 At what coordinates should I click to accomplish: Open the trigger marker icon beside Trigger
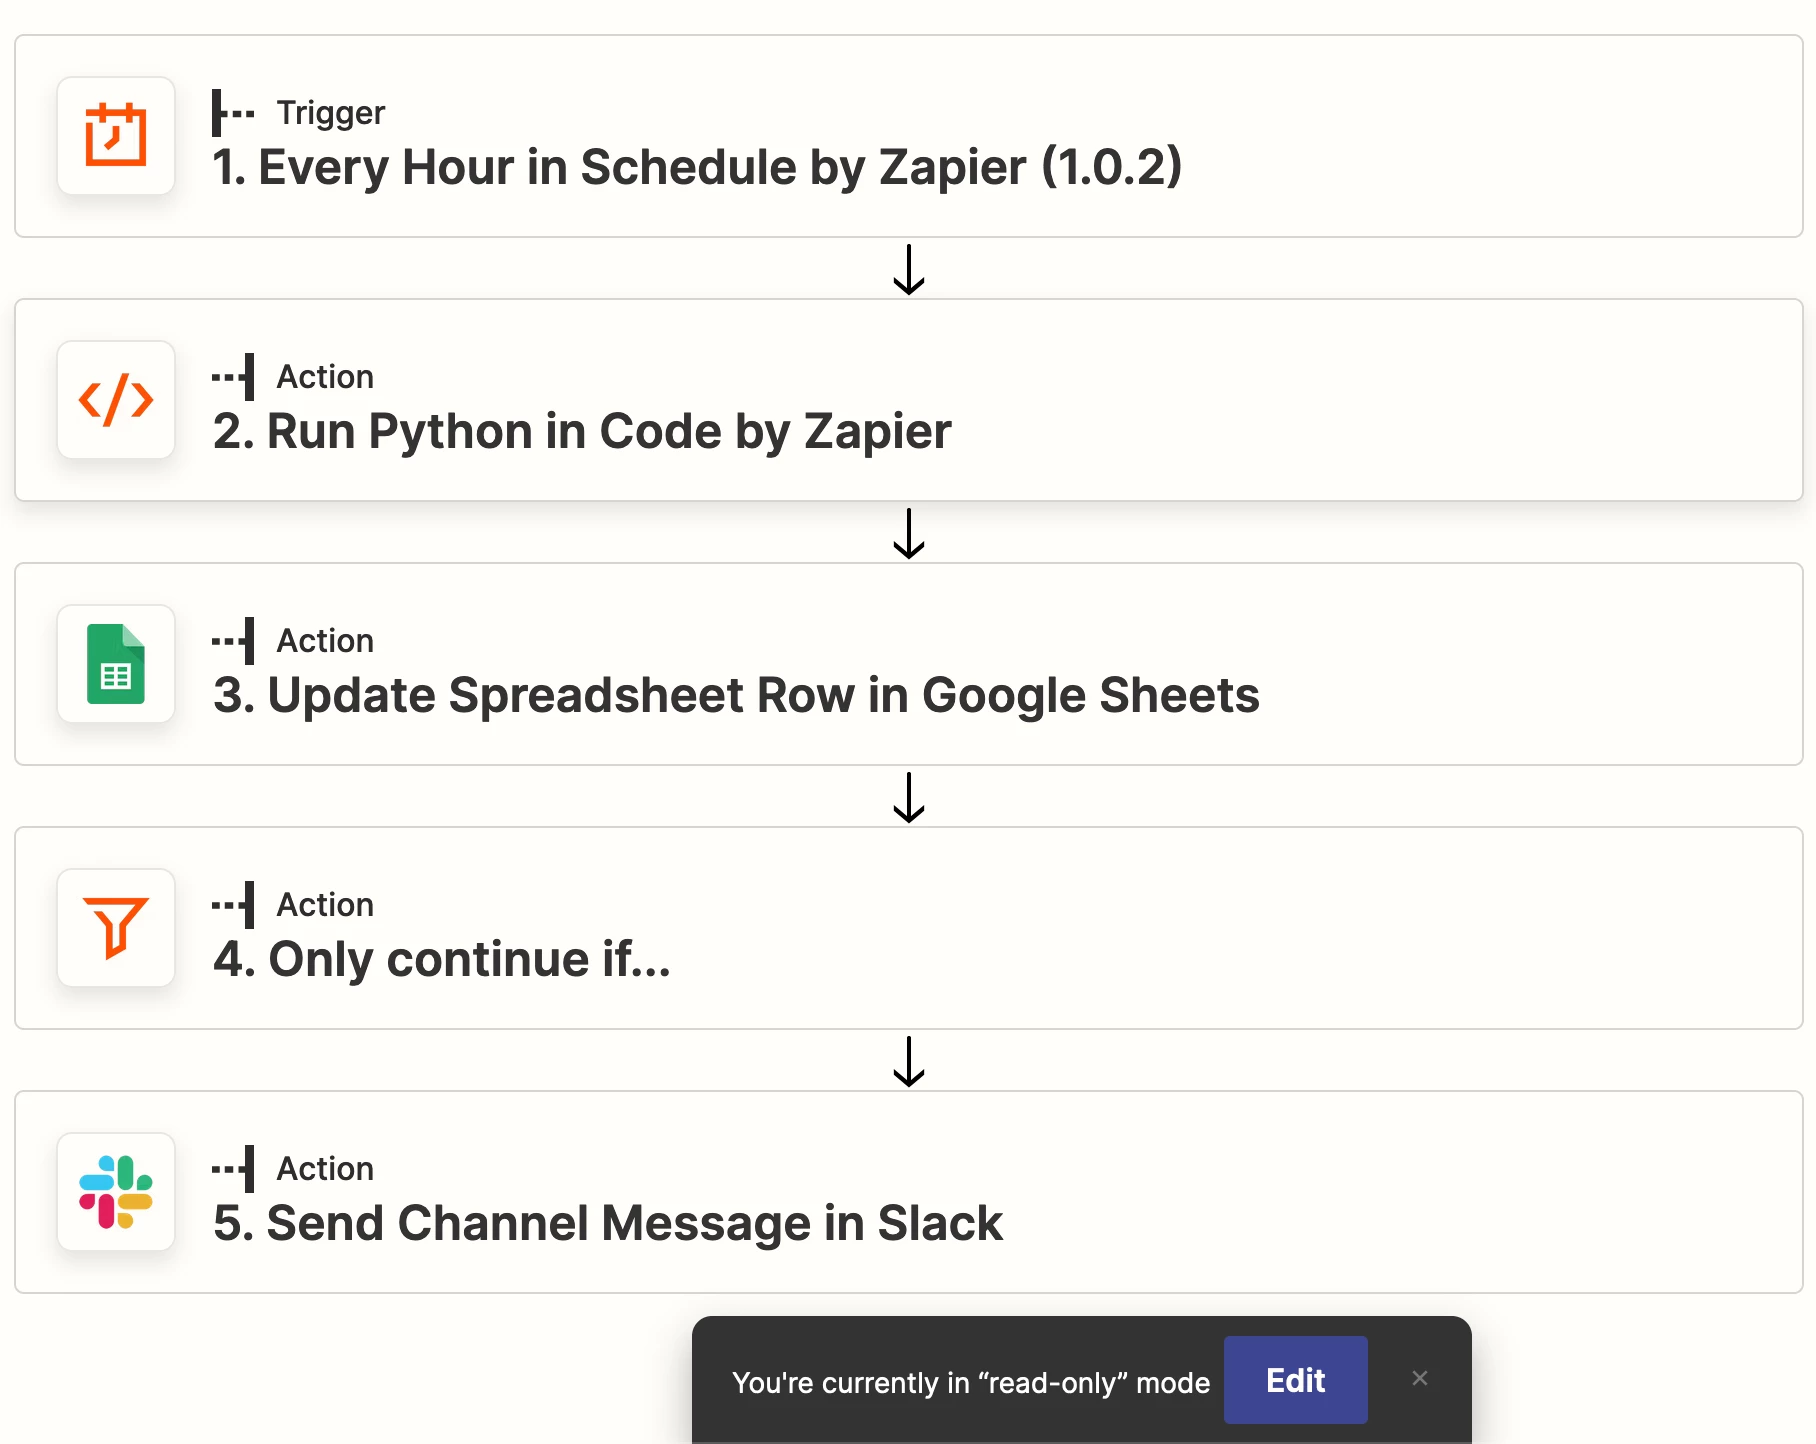[233, 113]
